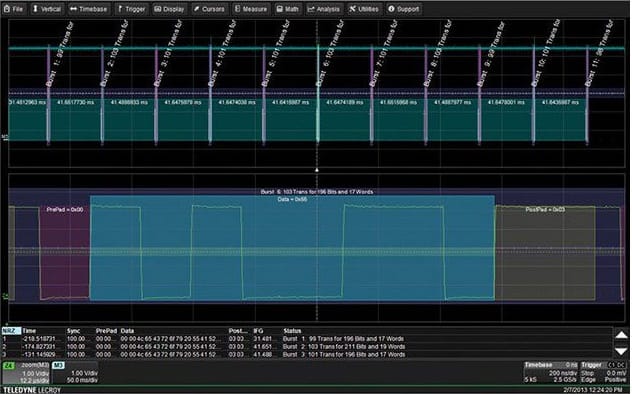
Task: Click the Burst 6 annotation on upper trace
Action: tap(330, 54)
